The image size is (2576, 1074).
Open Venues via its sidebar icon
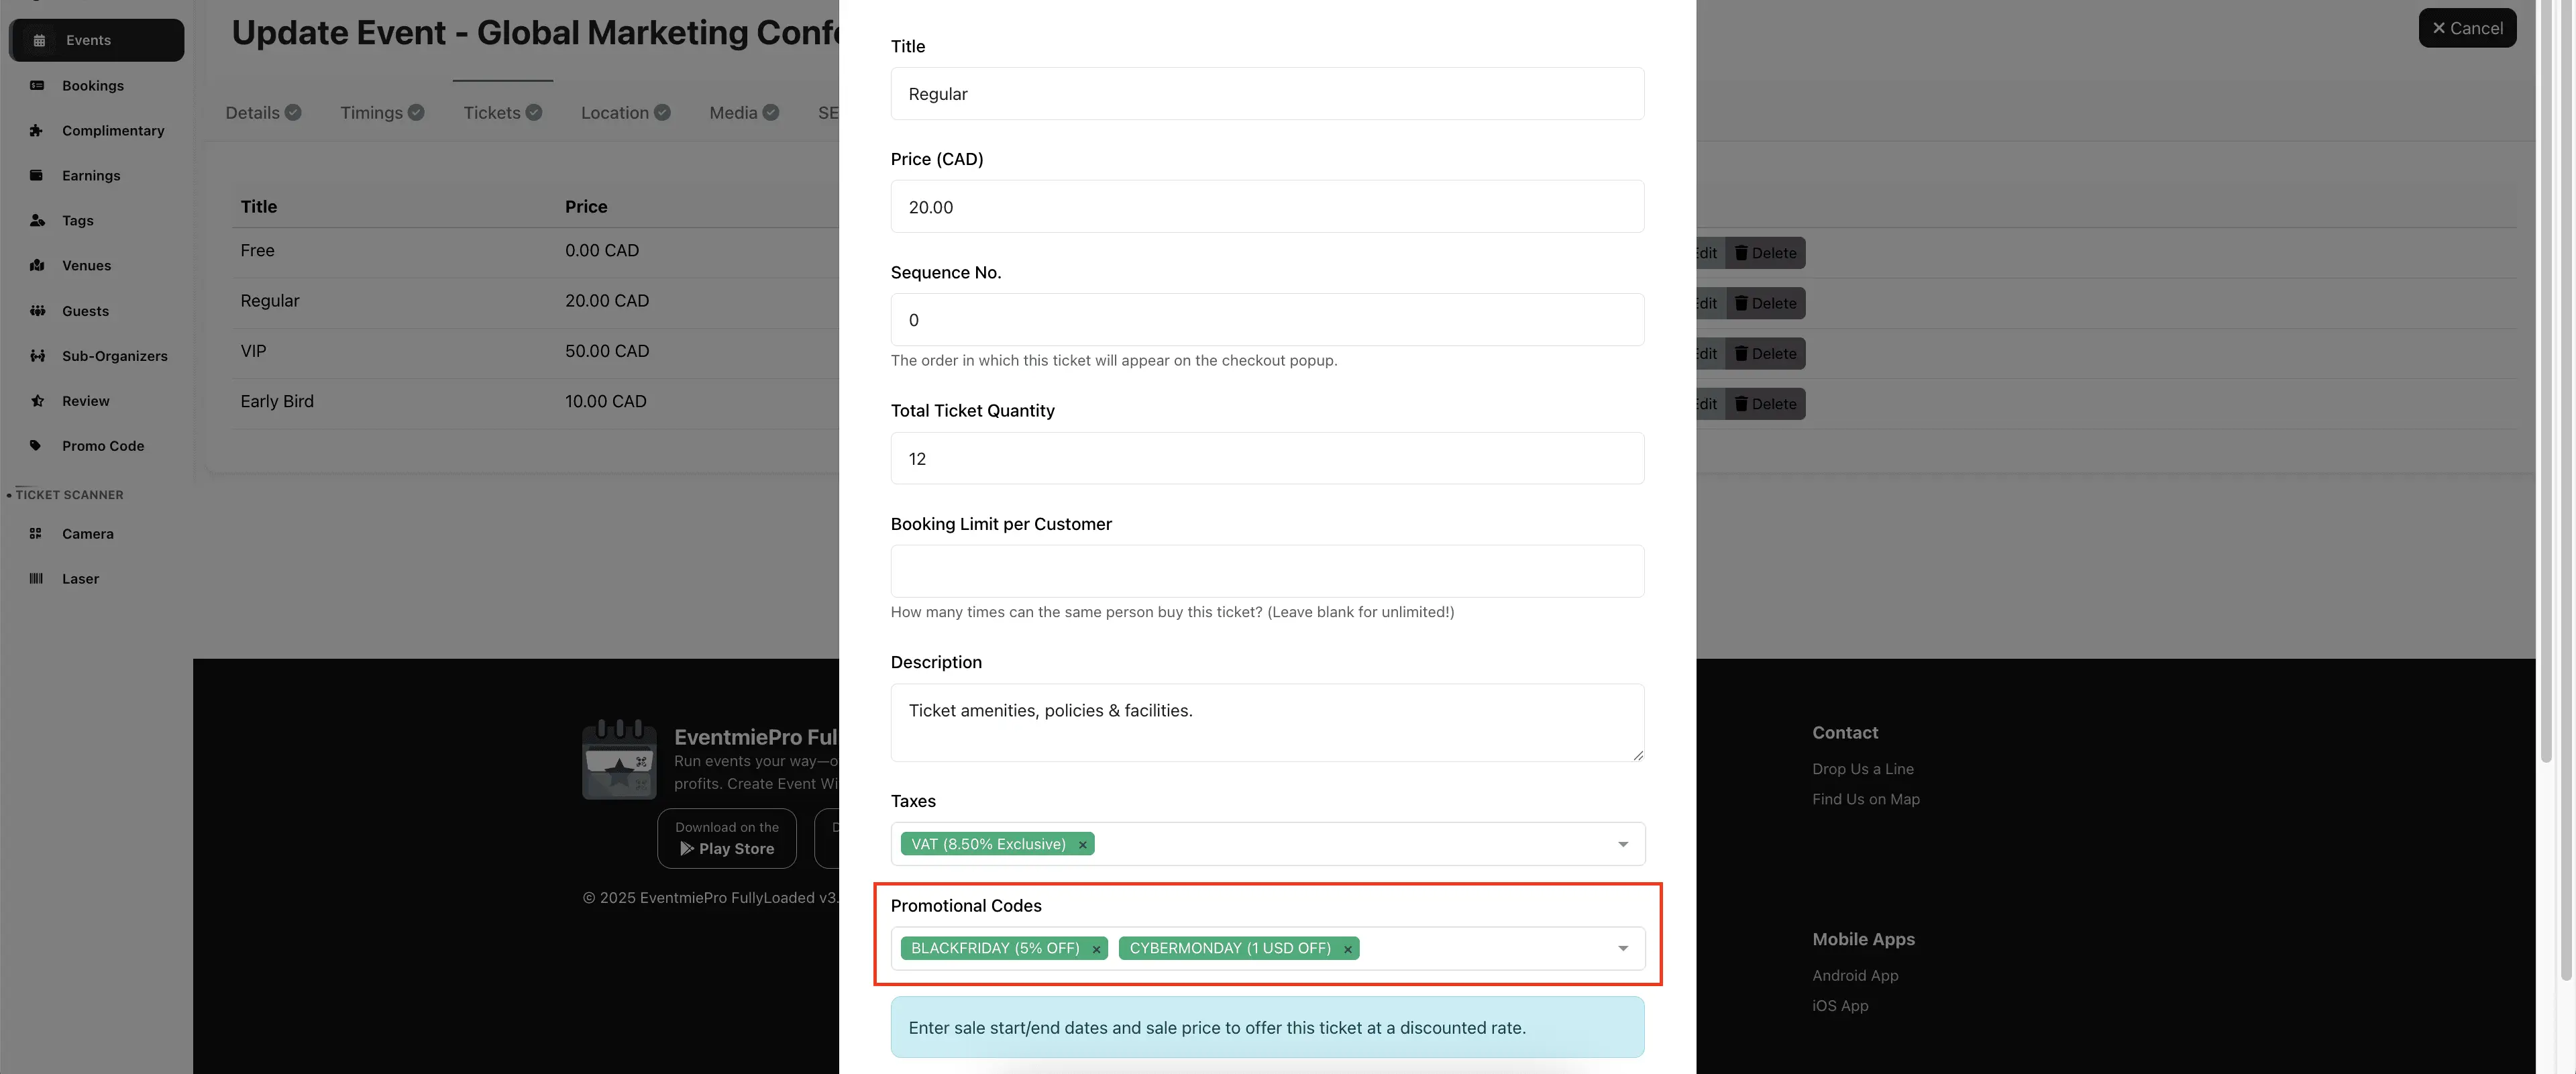(37, 266)
